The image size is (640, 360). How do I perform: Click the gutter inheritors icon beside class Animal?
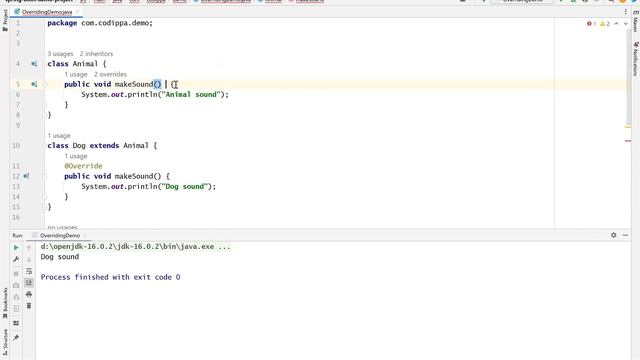tap(34, 64)
